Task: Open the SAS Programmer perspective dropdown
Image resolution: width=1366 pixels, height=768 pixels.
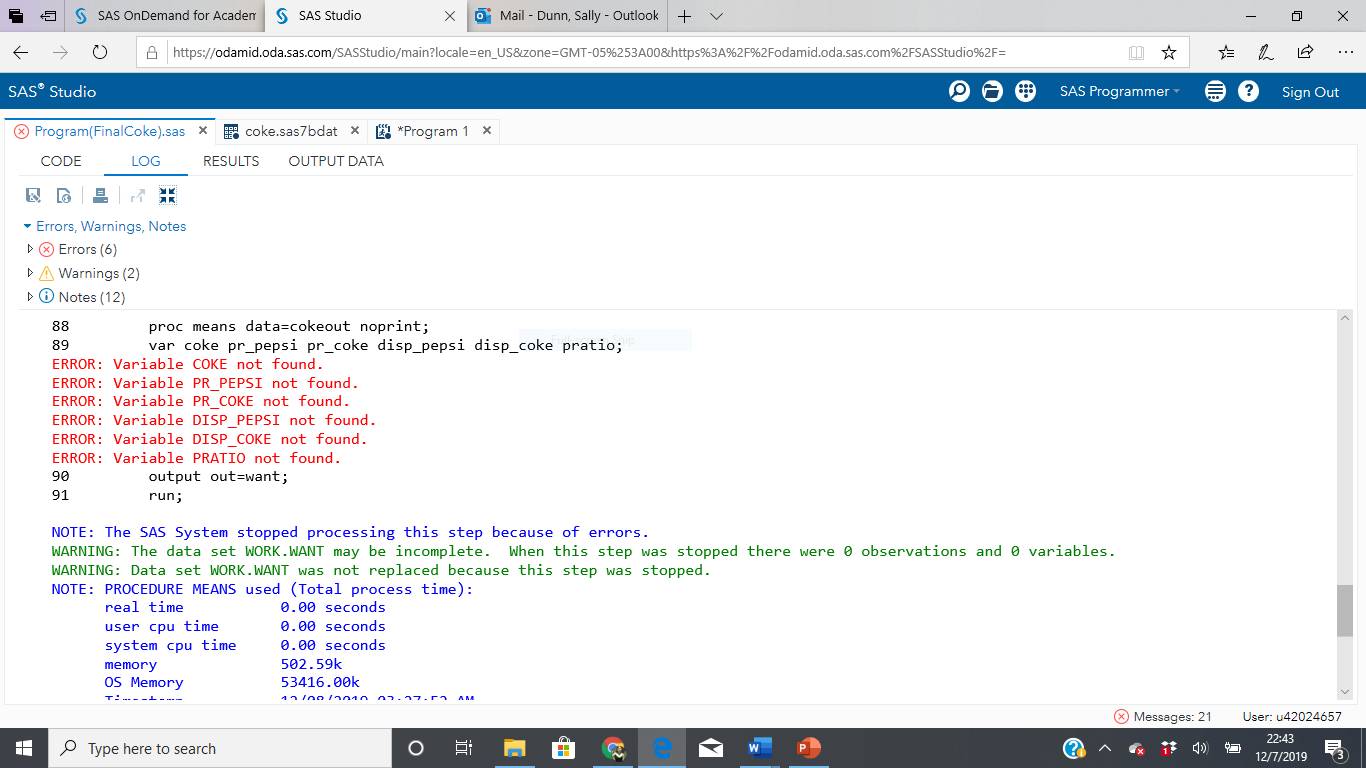Action: (x=1120, y=91)
